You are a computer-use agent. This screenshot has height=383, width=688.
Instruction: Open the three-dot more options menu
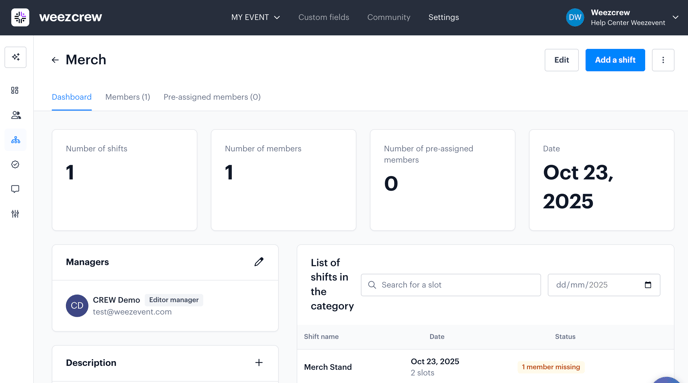coord(663,60)
